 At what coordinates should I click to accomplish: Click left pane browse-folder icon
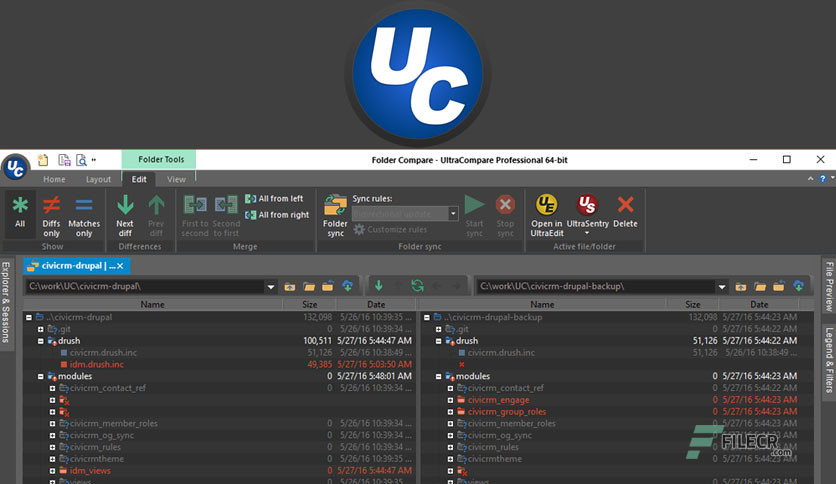309,287
